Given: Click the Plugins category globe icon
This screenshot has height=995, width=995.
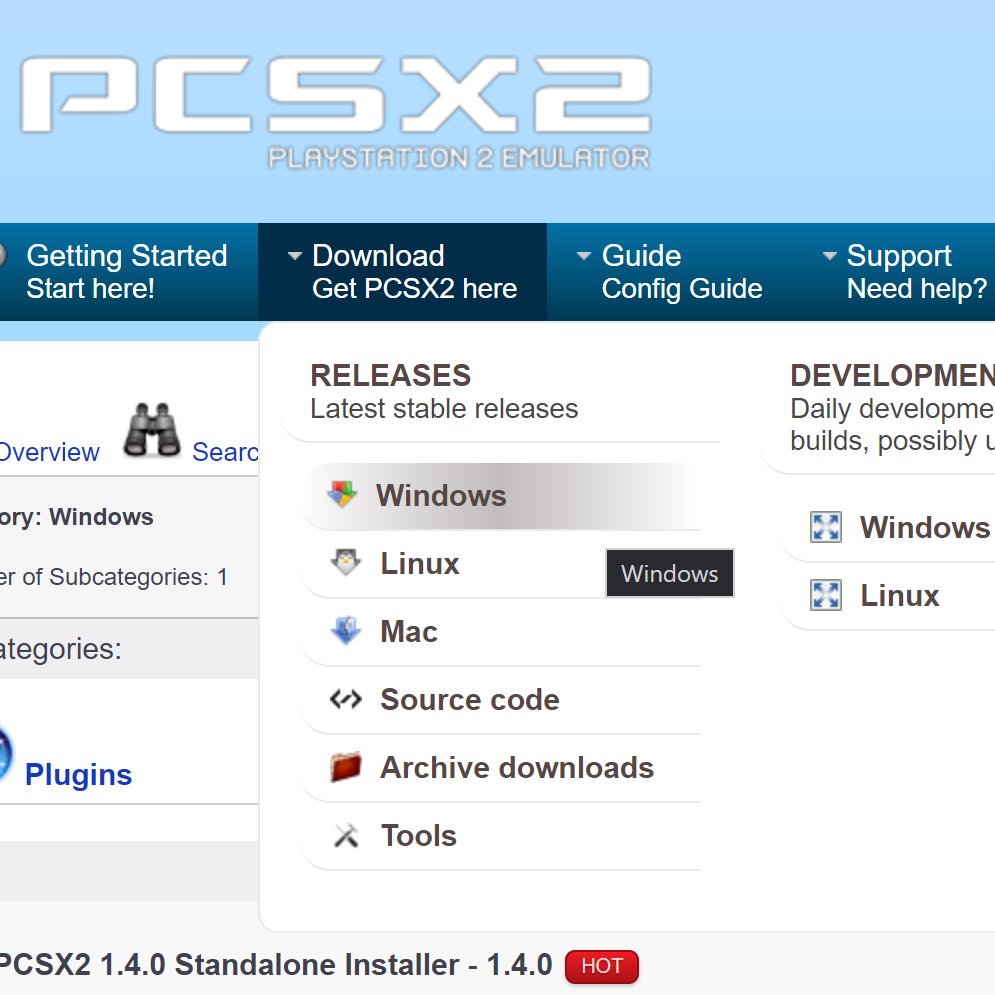Looking at the screenshot, I should pyautogui.click(x=5, y=753).
